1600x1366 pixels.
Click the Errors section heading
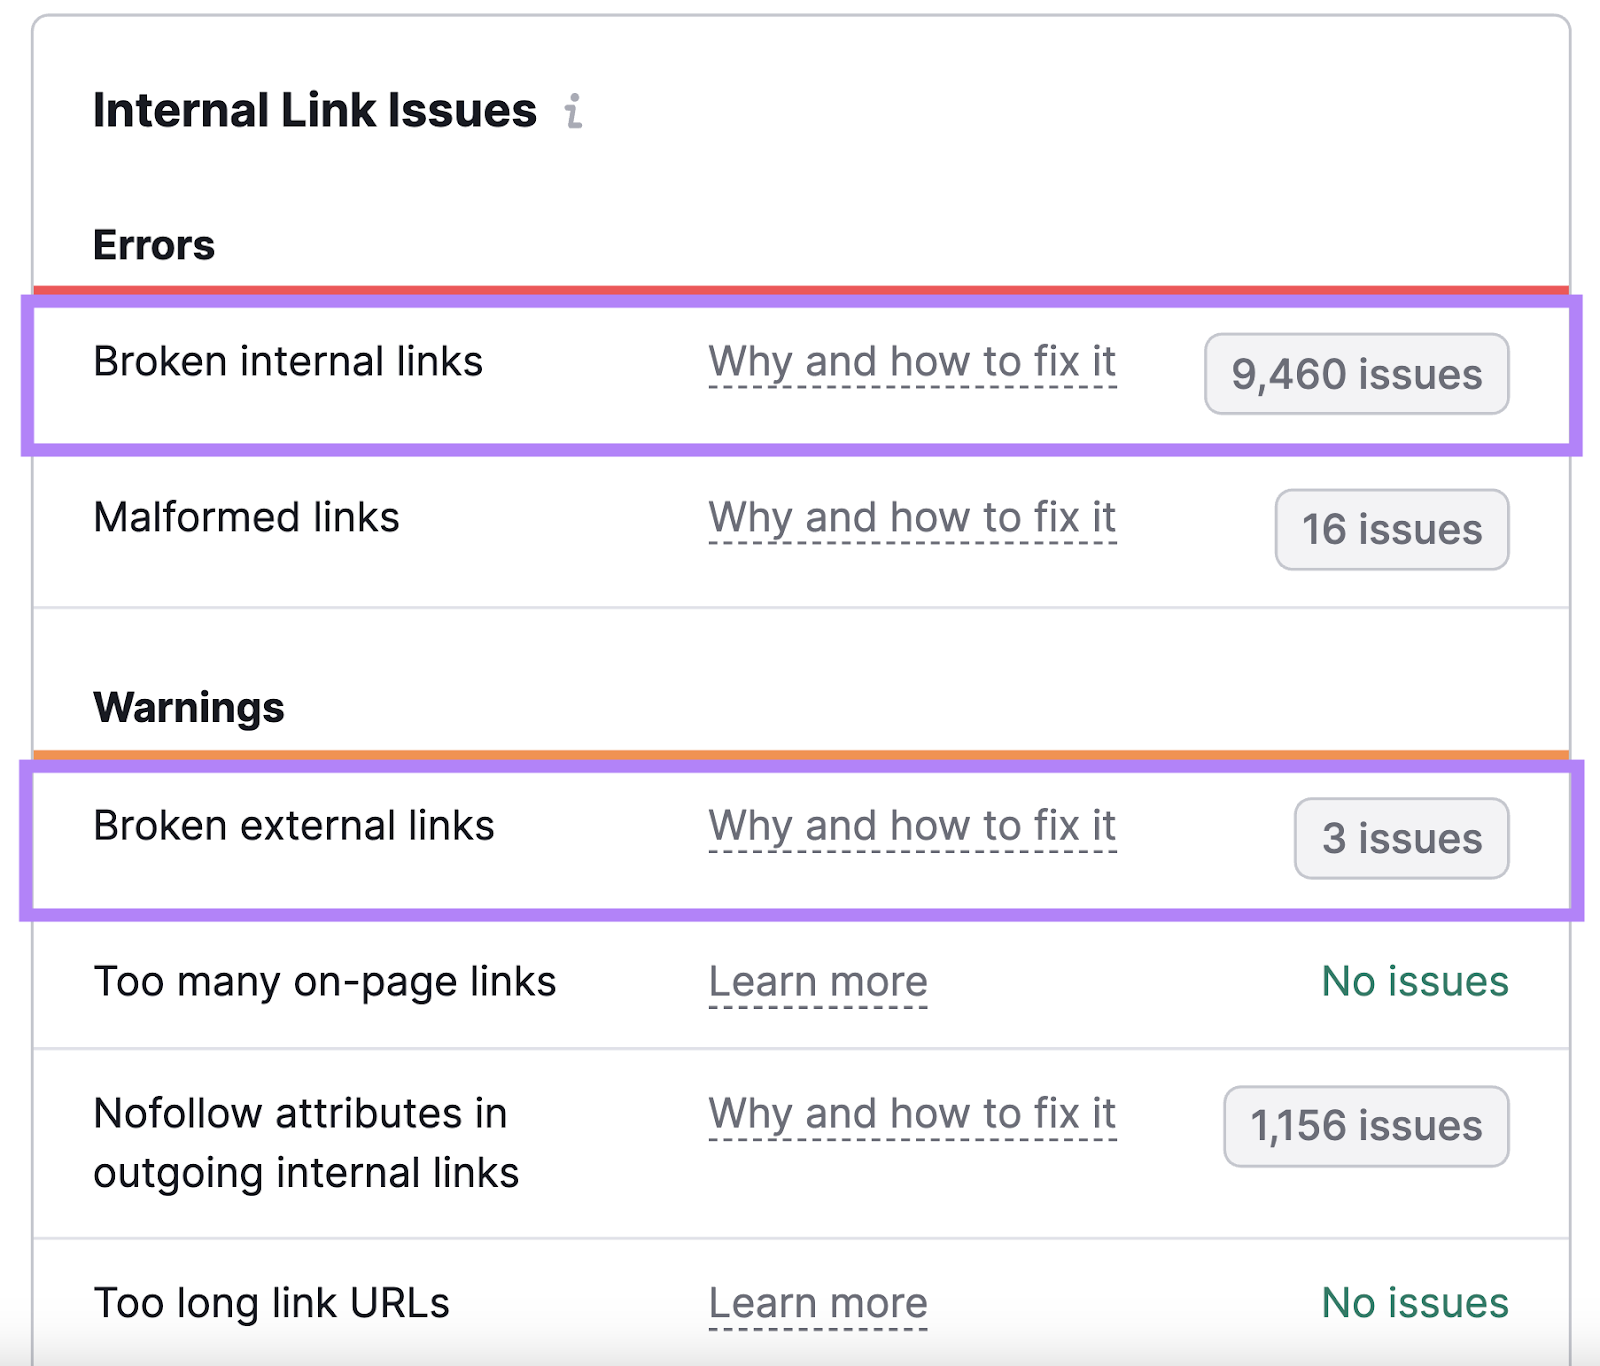(x=154, y=245)
